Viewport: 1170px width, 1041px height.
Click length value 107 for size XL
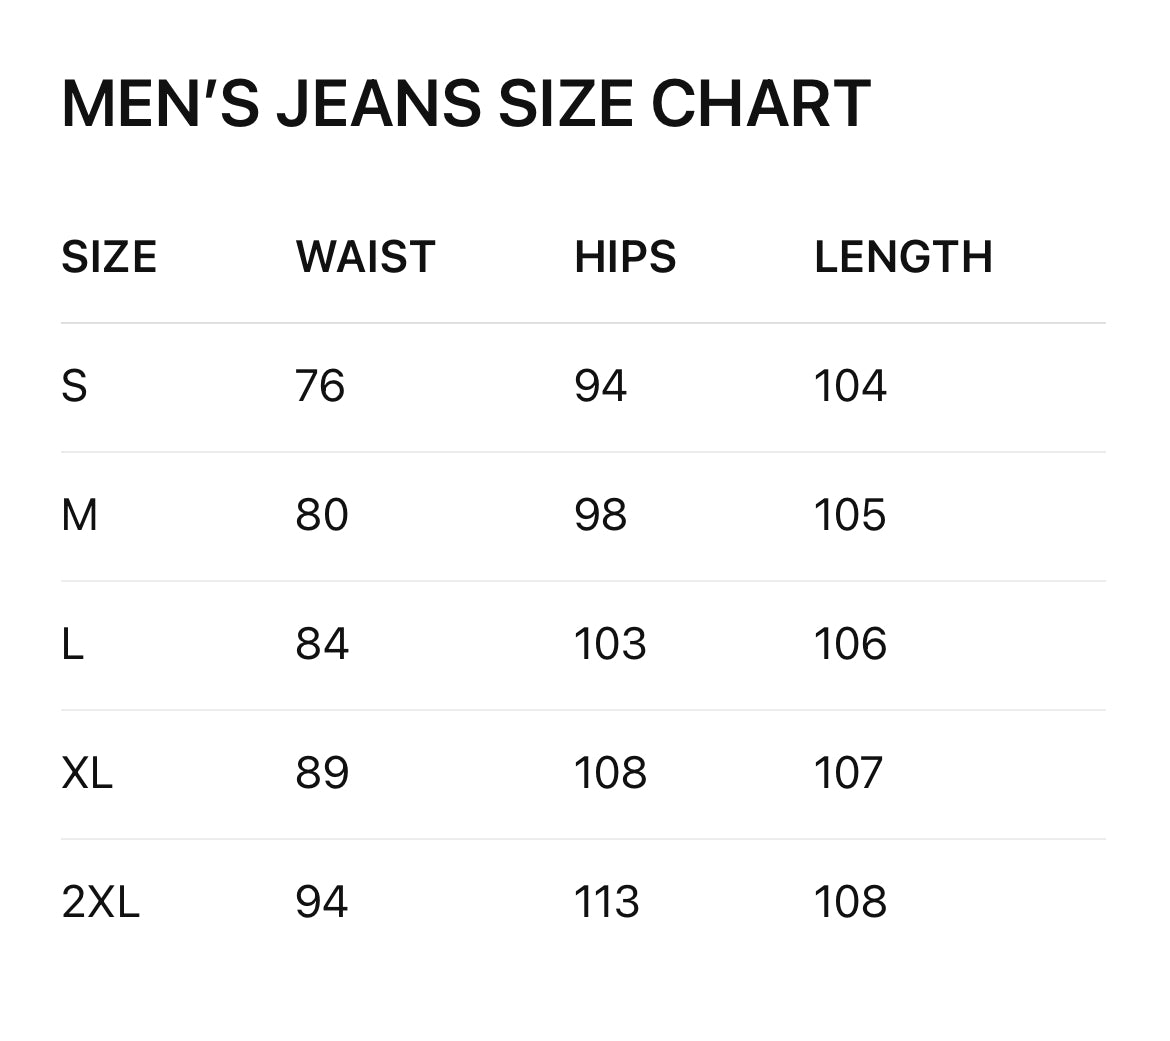pyautogui.click(x=848, y=773)
